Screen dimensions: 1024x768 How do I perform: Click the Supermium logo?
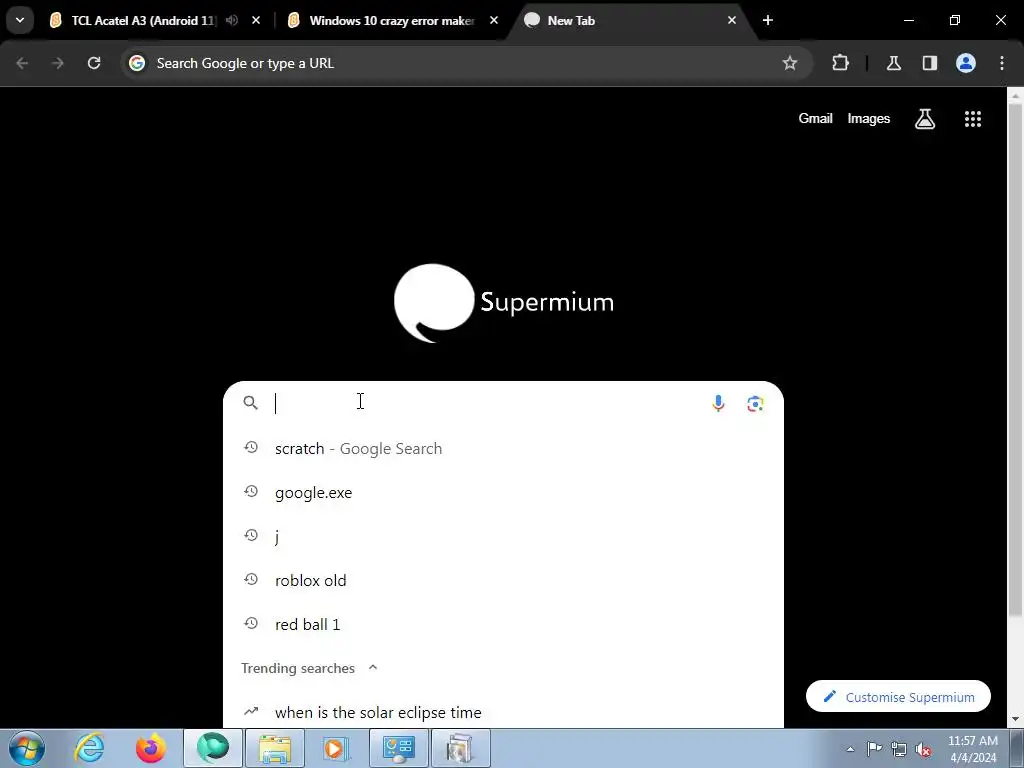point(504,303)
